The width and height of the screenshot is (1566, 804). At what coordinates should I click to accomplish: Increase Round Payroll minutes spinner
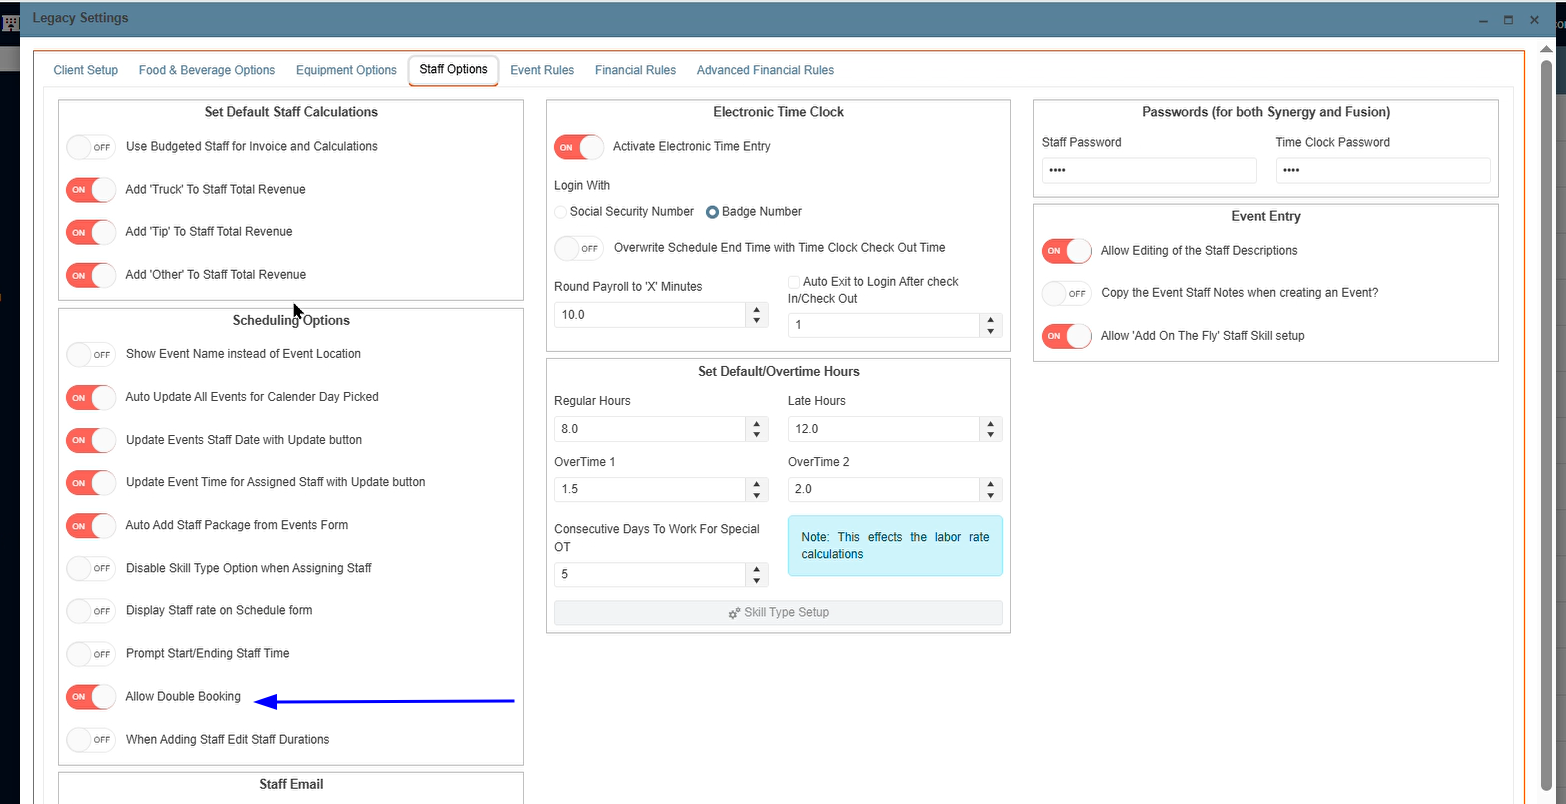point(757,309)
